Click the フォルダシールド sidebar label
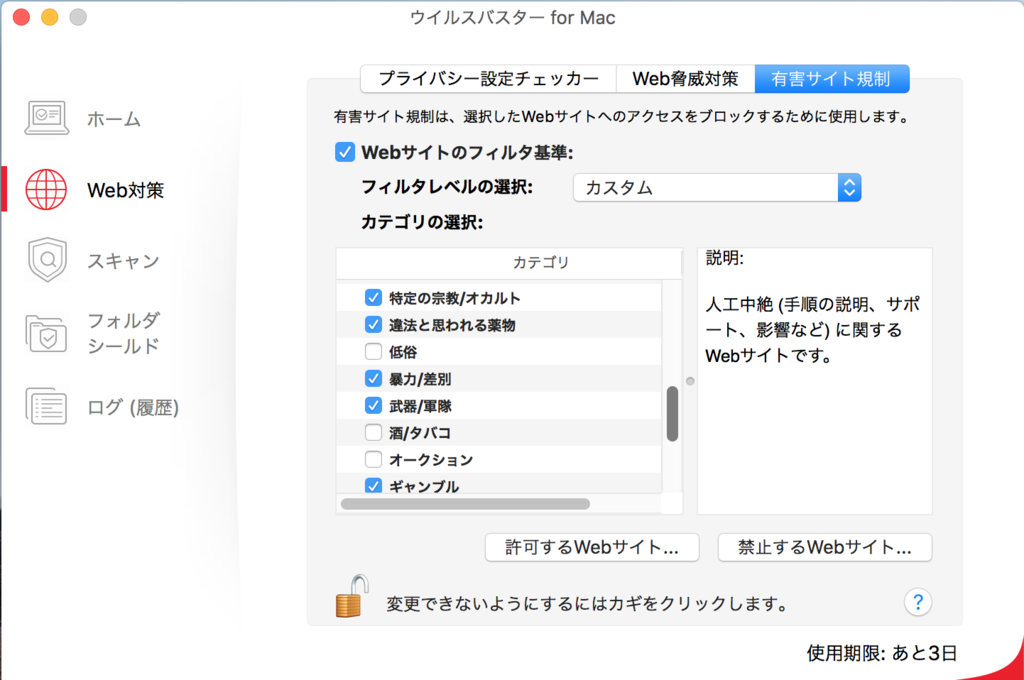This screenshot has height=680, width=1024. tap(123, 333)
